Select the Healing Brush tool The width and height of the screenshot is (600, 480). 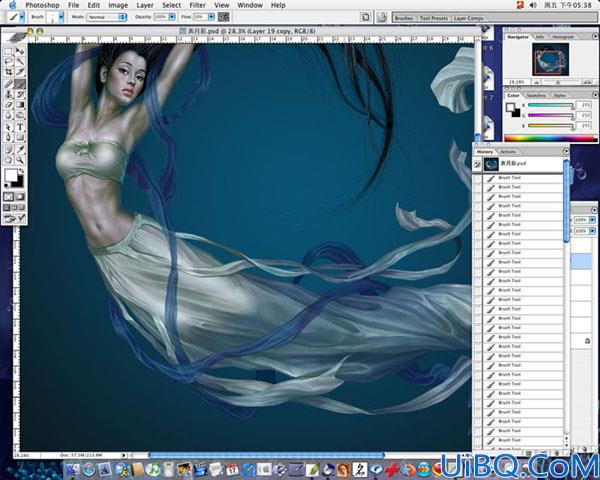coord(8,84)
